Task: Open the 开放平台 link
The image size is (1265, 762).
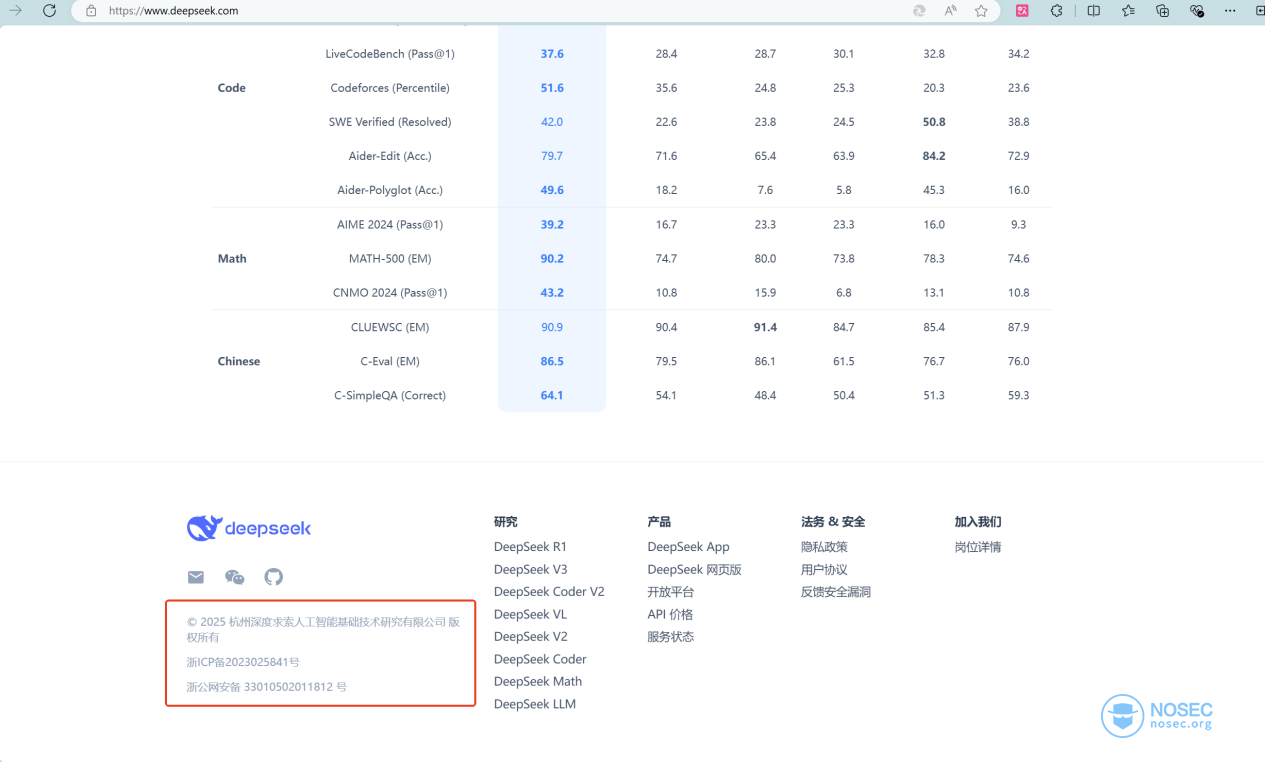Action: (670, 592)
